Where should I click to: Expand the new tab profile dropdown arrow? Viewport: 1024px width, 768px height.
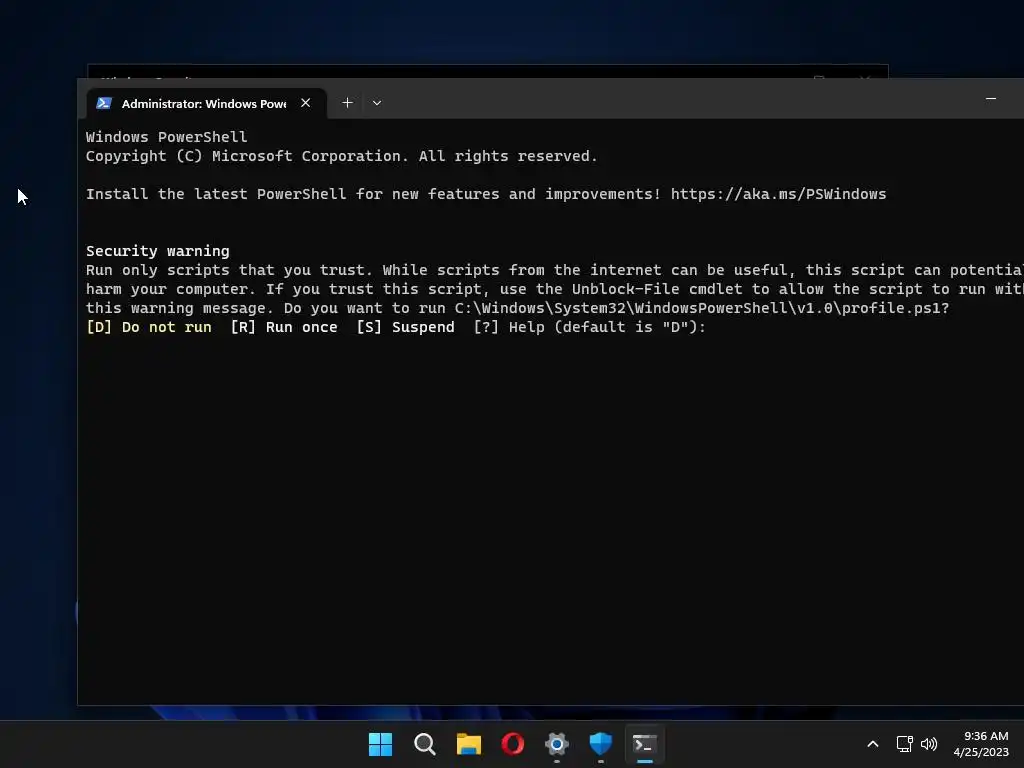[377, 103]
